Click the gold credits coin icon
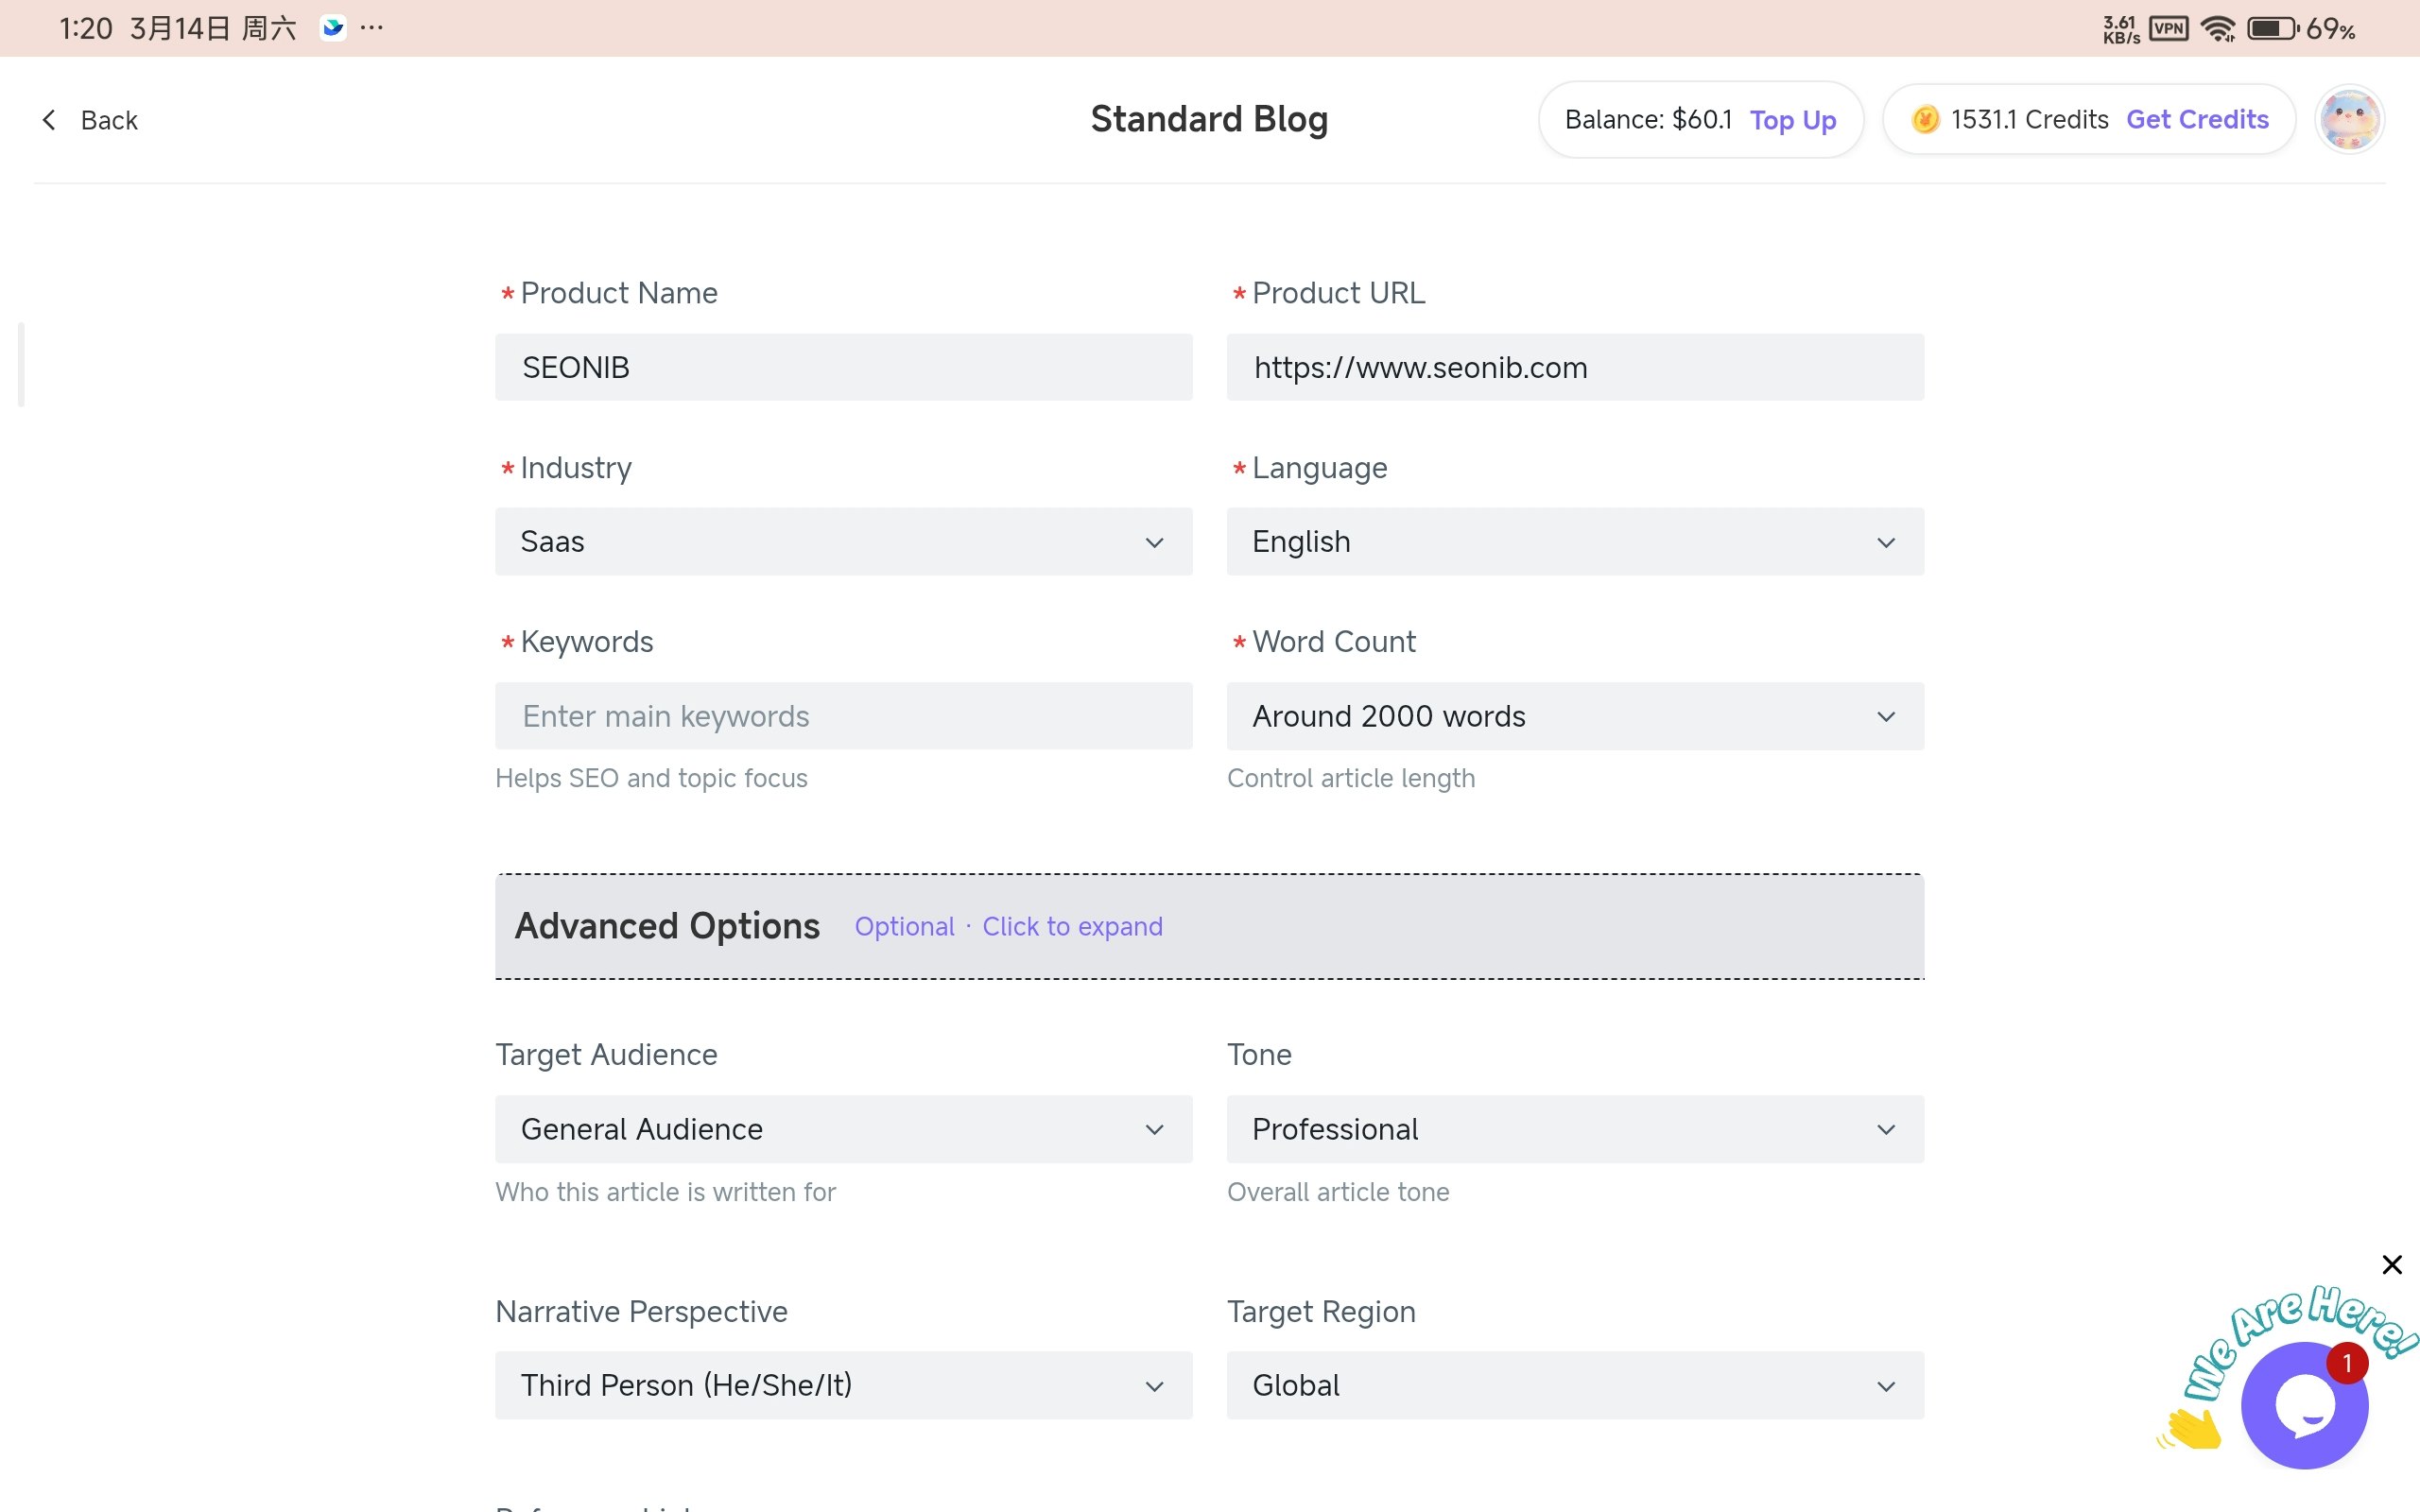Screen dimensions: 2420x1512 [1925, 120]
